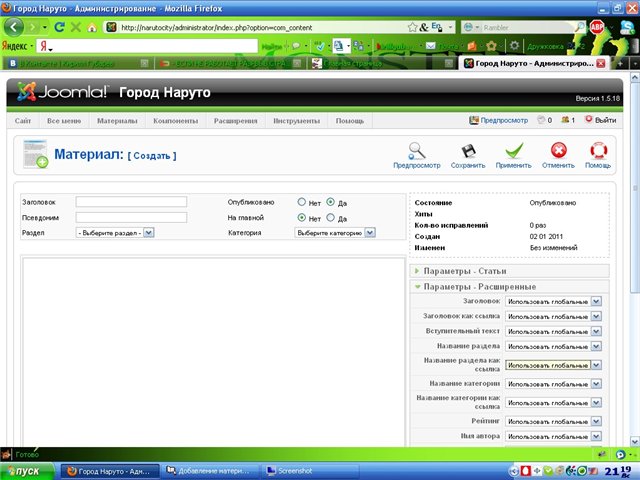640x480 pixels.
Task: Open the Категория category dropdown
Action: click(x=334, y=233)
